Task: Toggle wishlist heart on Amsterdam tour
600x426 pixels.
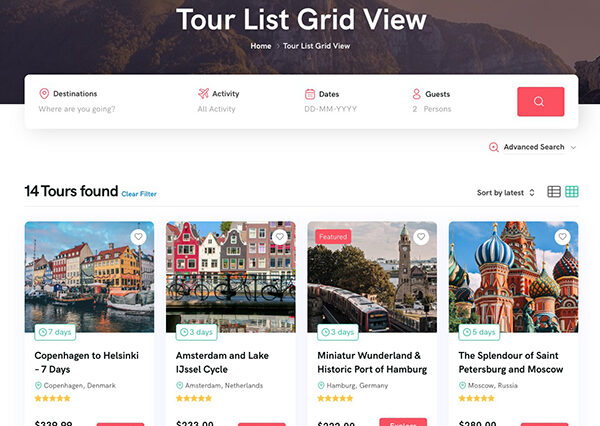Action: (x=280, y=237)
